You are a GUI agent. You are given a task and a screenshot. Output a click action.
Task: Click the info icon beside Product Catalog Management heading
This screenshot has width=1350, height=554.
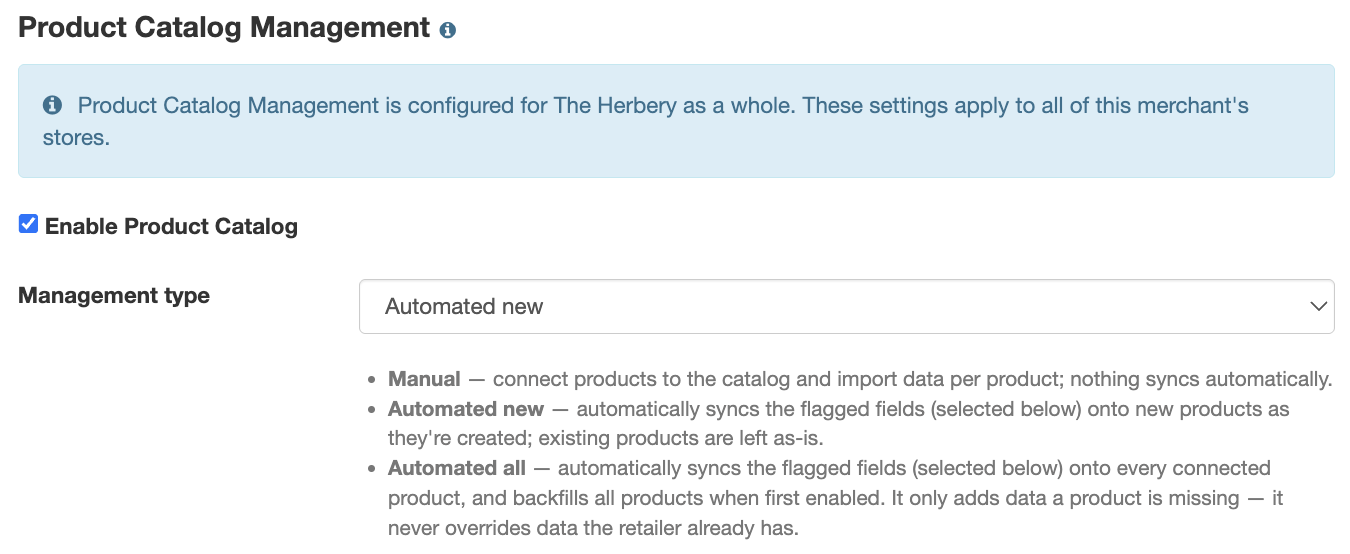(x=448, y=30)
